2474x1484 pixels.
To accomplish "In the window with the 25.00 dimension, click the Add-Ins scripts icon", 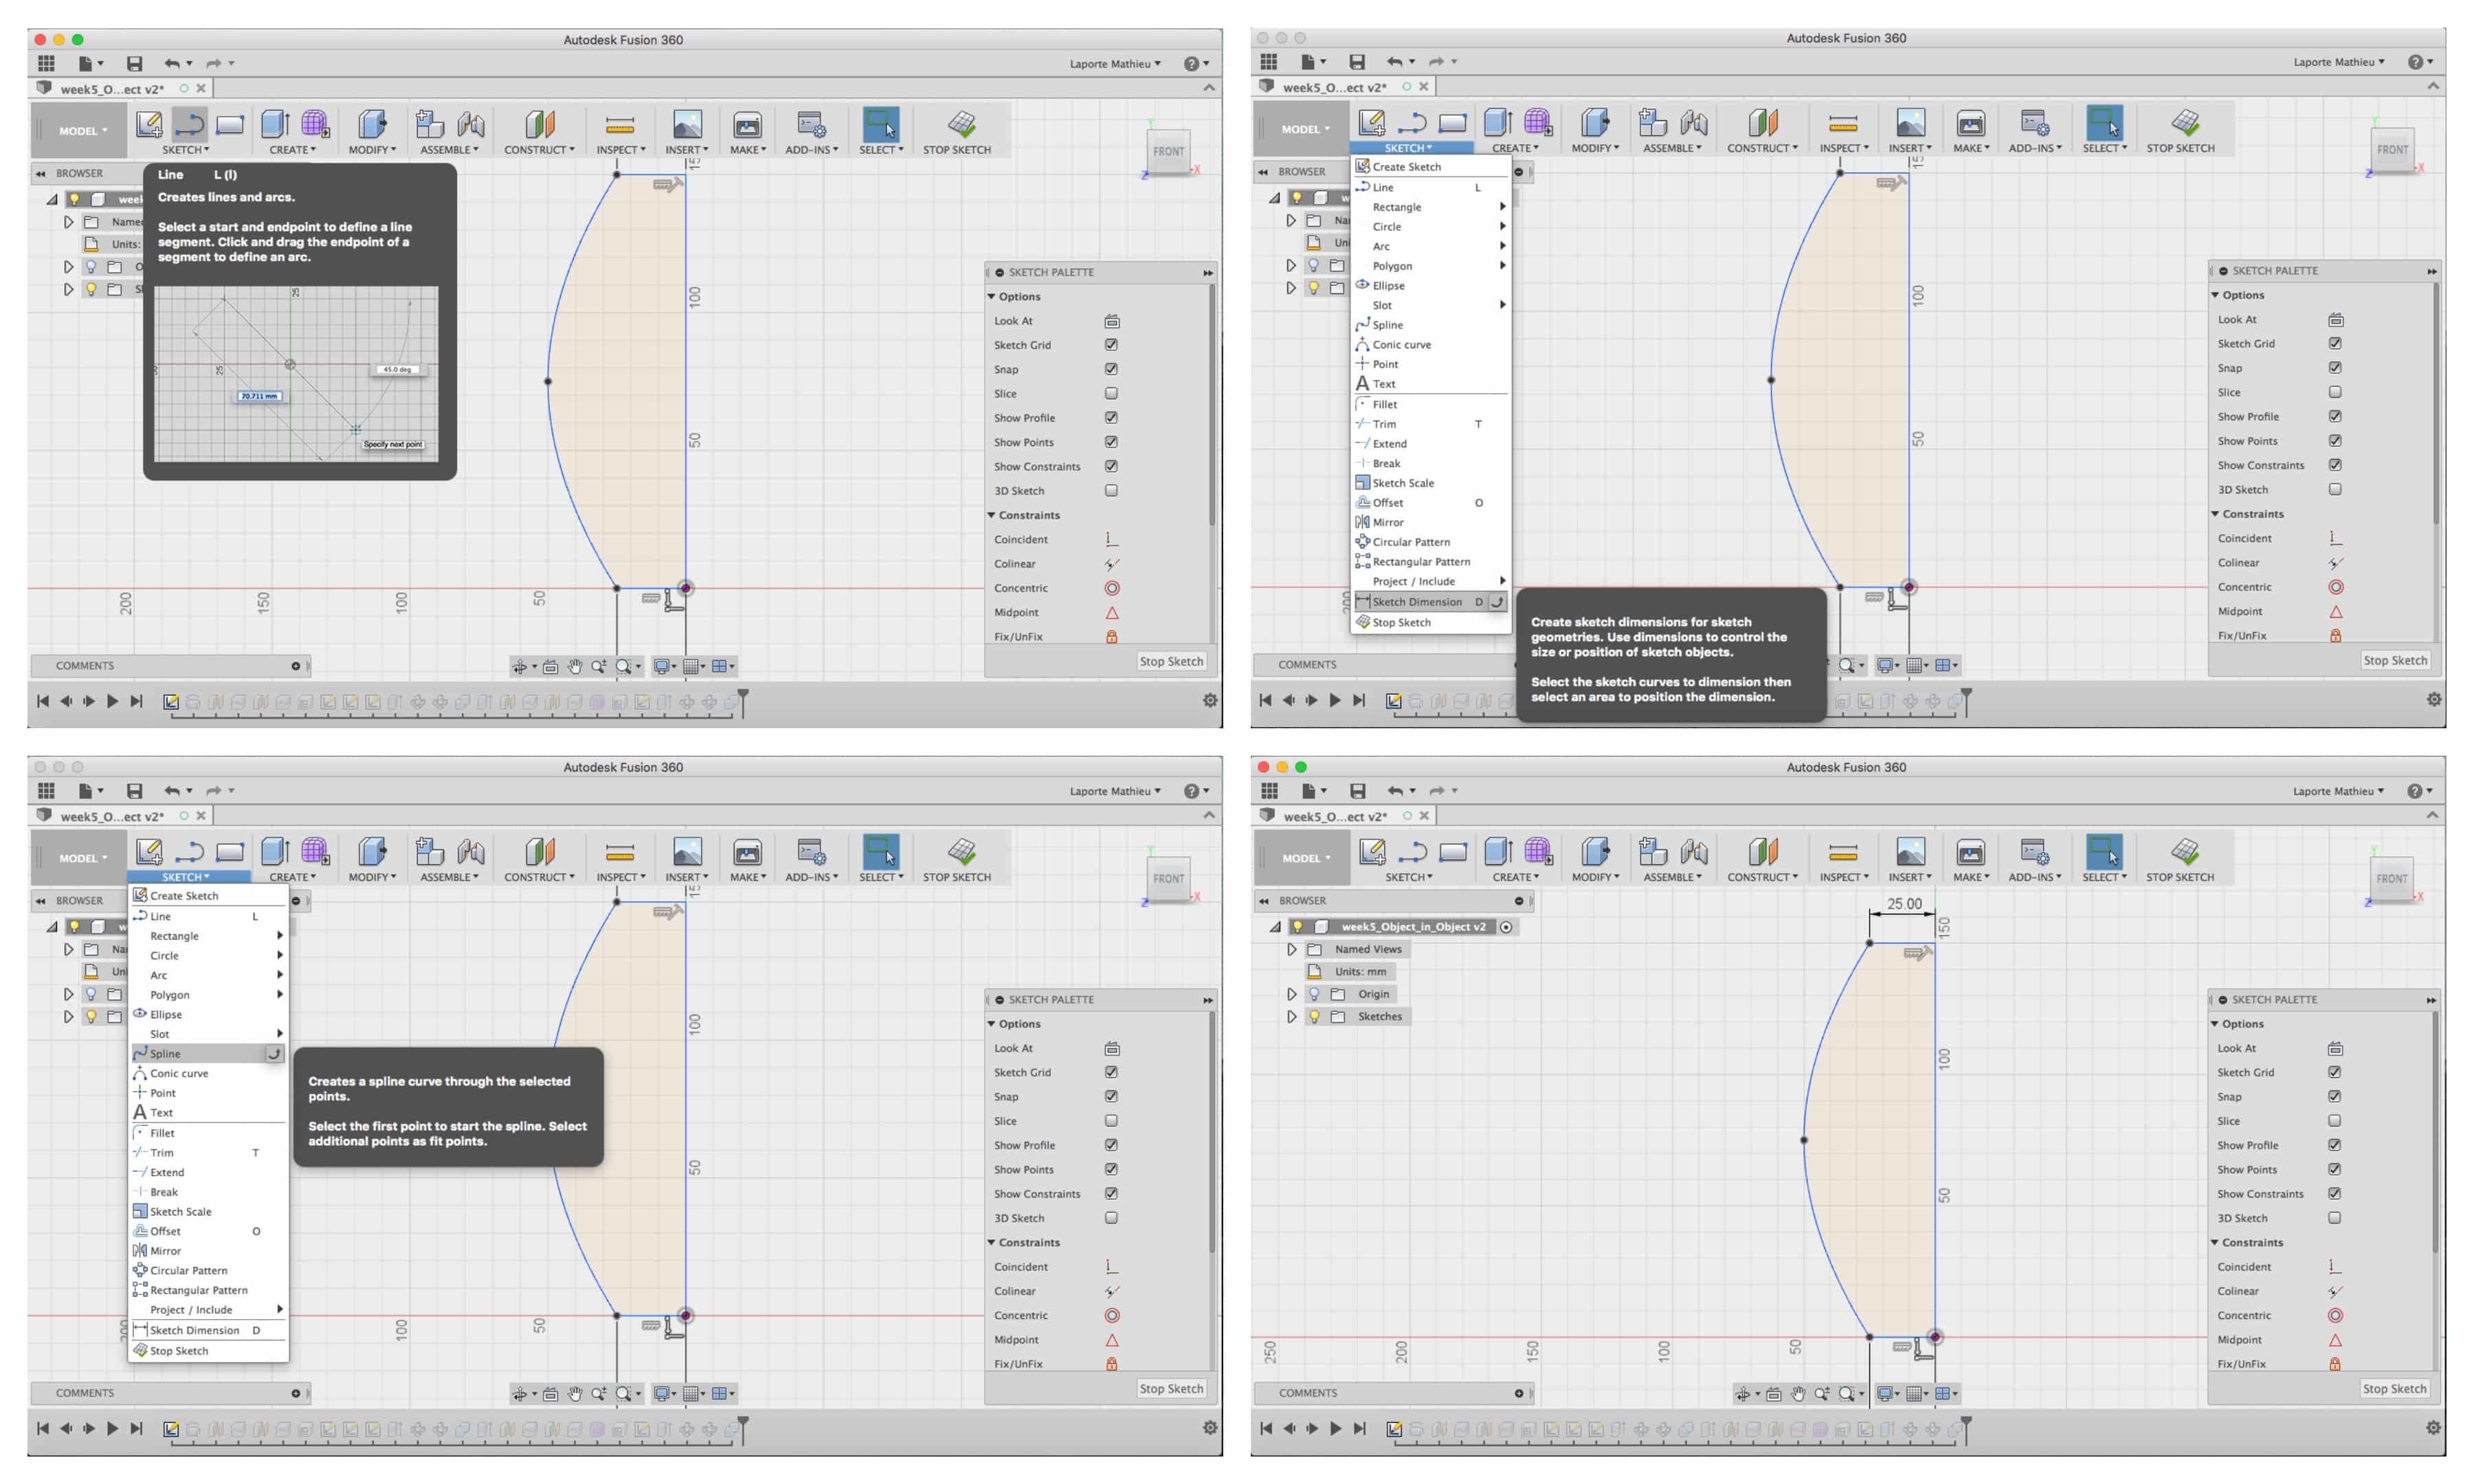I will (x=2033, y=852).
